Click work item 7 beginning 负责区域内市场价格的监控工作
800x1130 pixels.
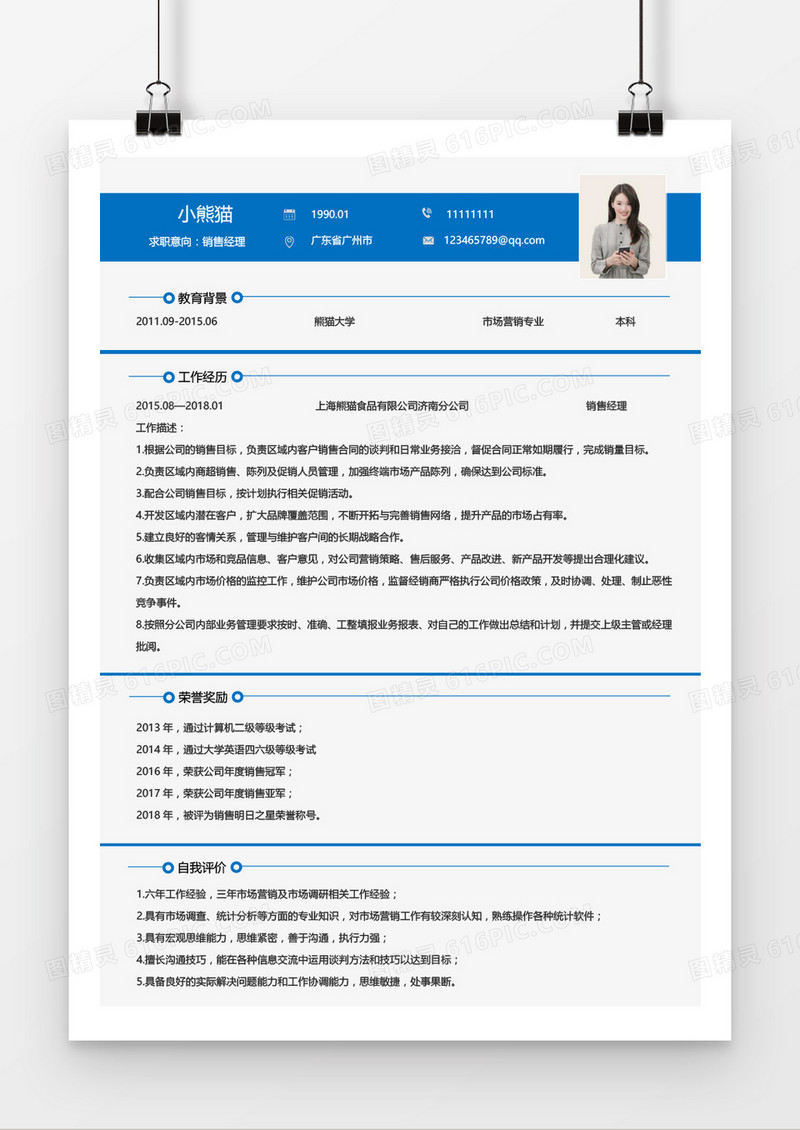coord(404,592)
